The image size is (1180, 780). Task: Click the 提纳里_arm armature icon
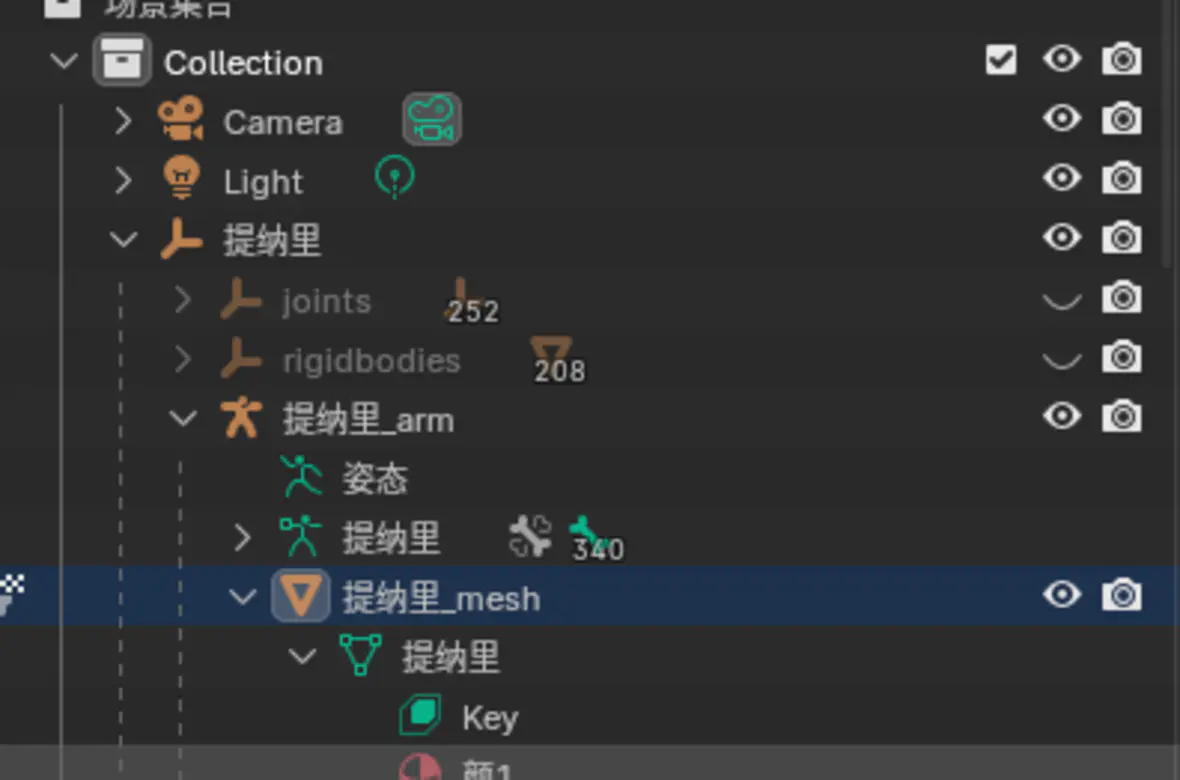point(241,418)
